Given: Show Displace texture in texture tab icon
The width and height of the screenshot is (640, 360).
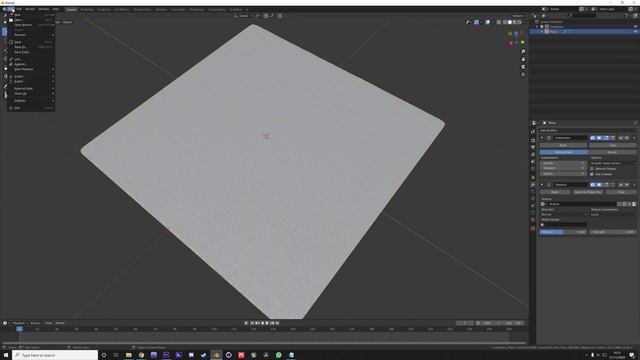Looking at the screenshot, I should point(634,204).
